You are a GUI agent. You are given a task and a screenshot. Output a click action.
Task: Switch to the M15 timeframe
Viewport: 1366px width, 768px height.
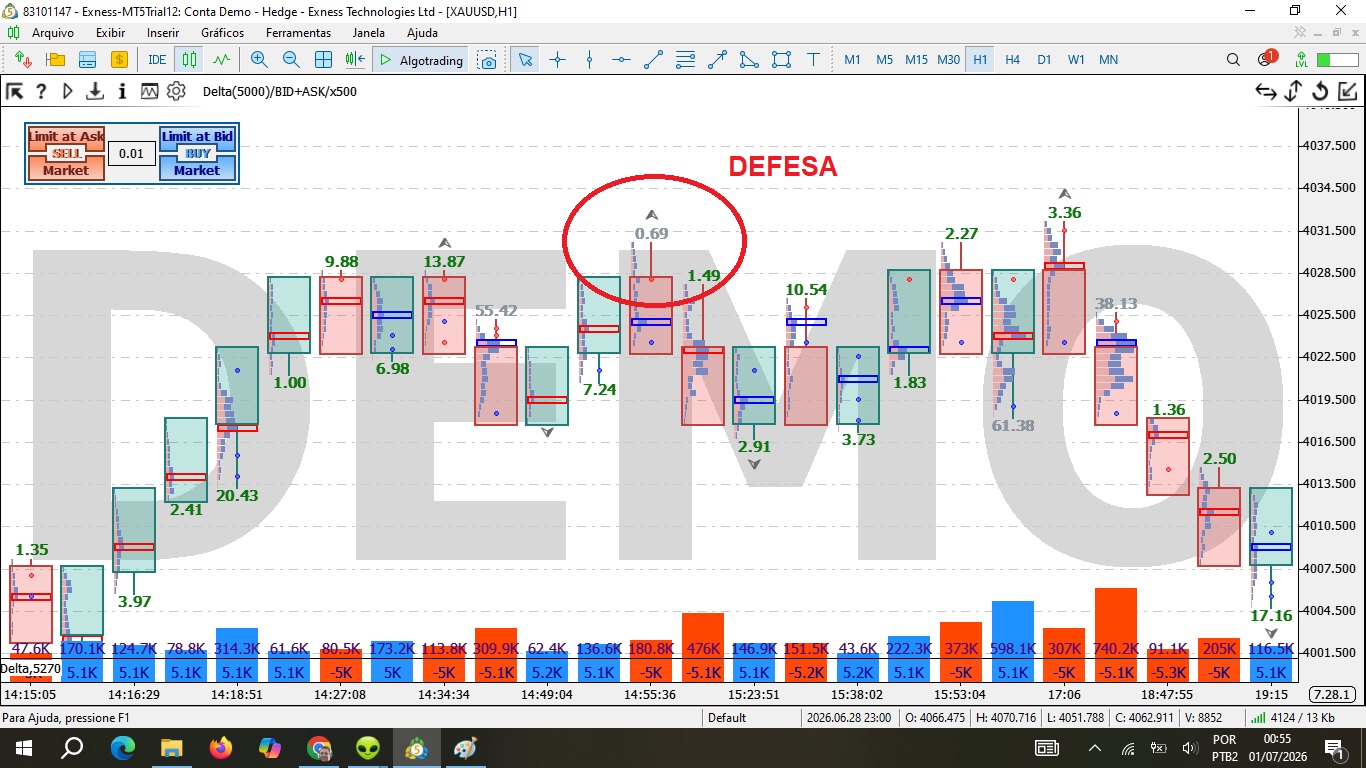coord(916,60)
